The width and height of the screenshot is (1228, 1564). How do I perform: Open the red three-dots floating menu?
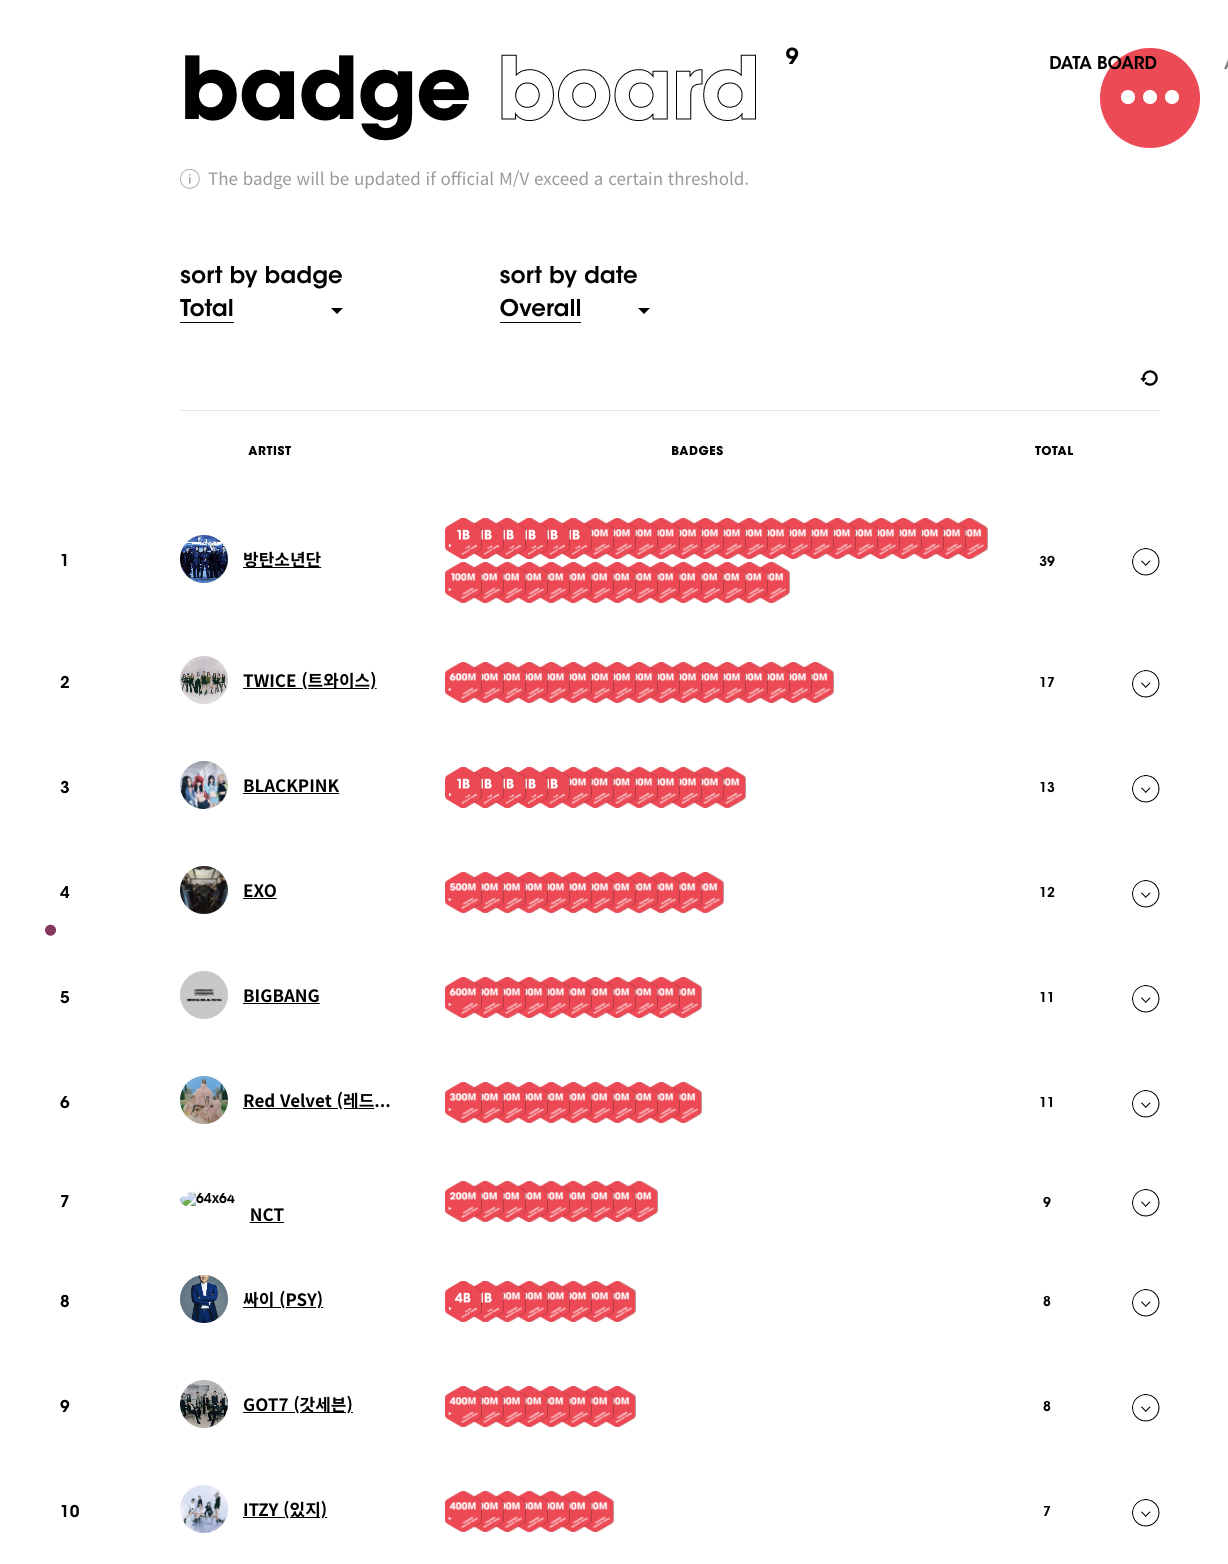(x=1149, y=98)
